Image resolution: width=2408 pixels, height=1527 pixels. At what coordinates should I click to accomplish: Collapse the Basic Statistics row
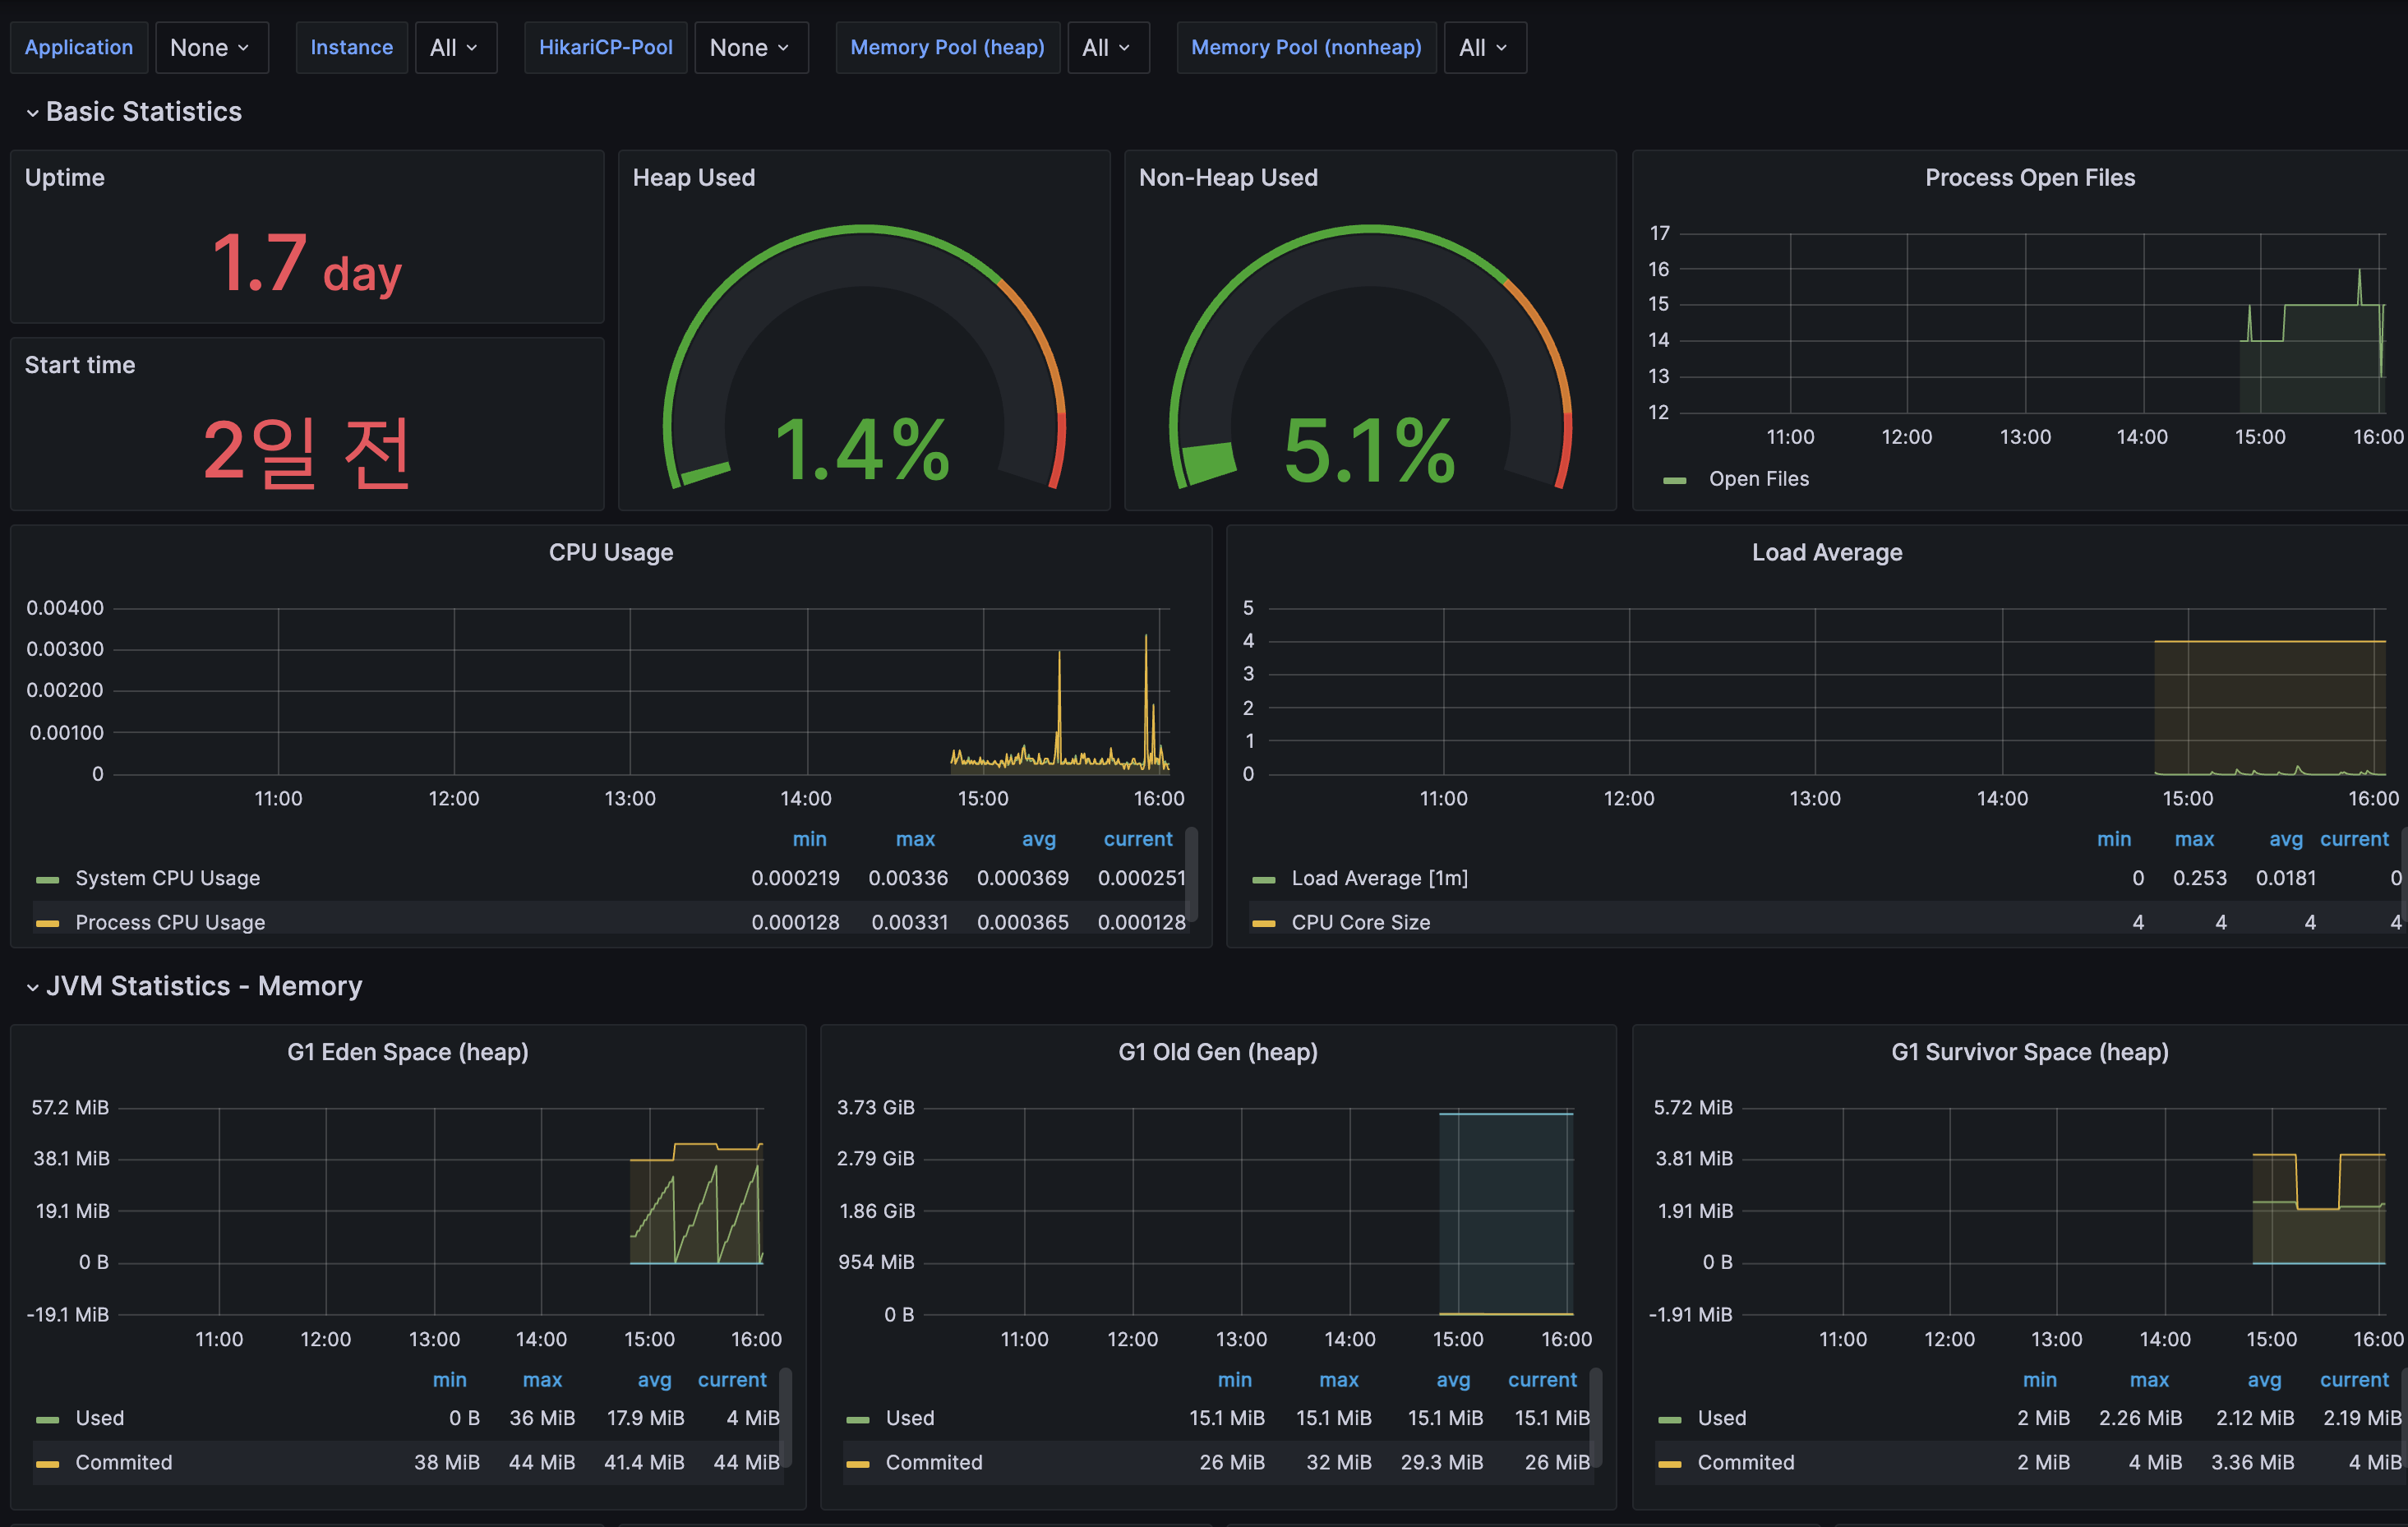[143, 111]
